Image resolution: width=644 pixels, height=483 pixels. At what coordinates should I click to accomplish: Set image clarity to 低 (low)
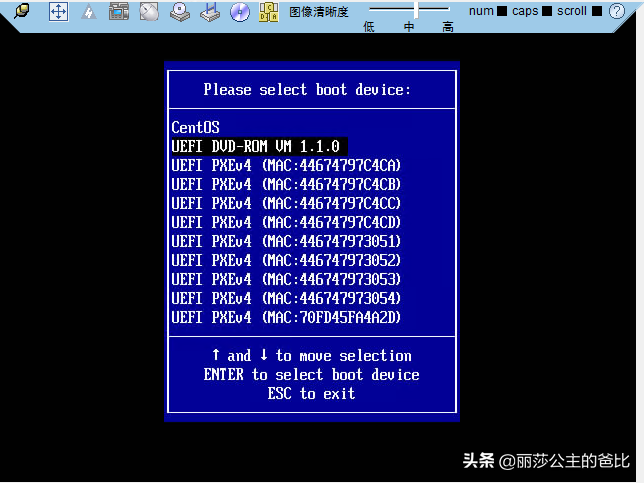369,27
